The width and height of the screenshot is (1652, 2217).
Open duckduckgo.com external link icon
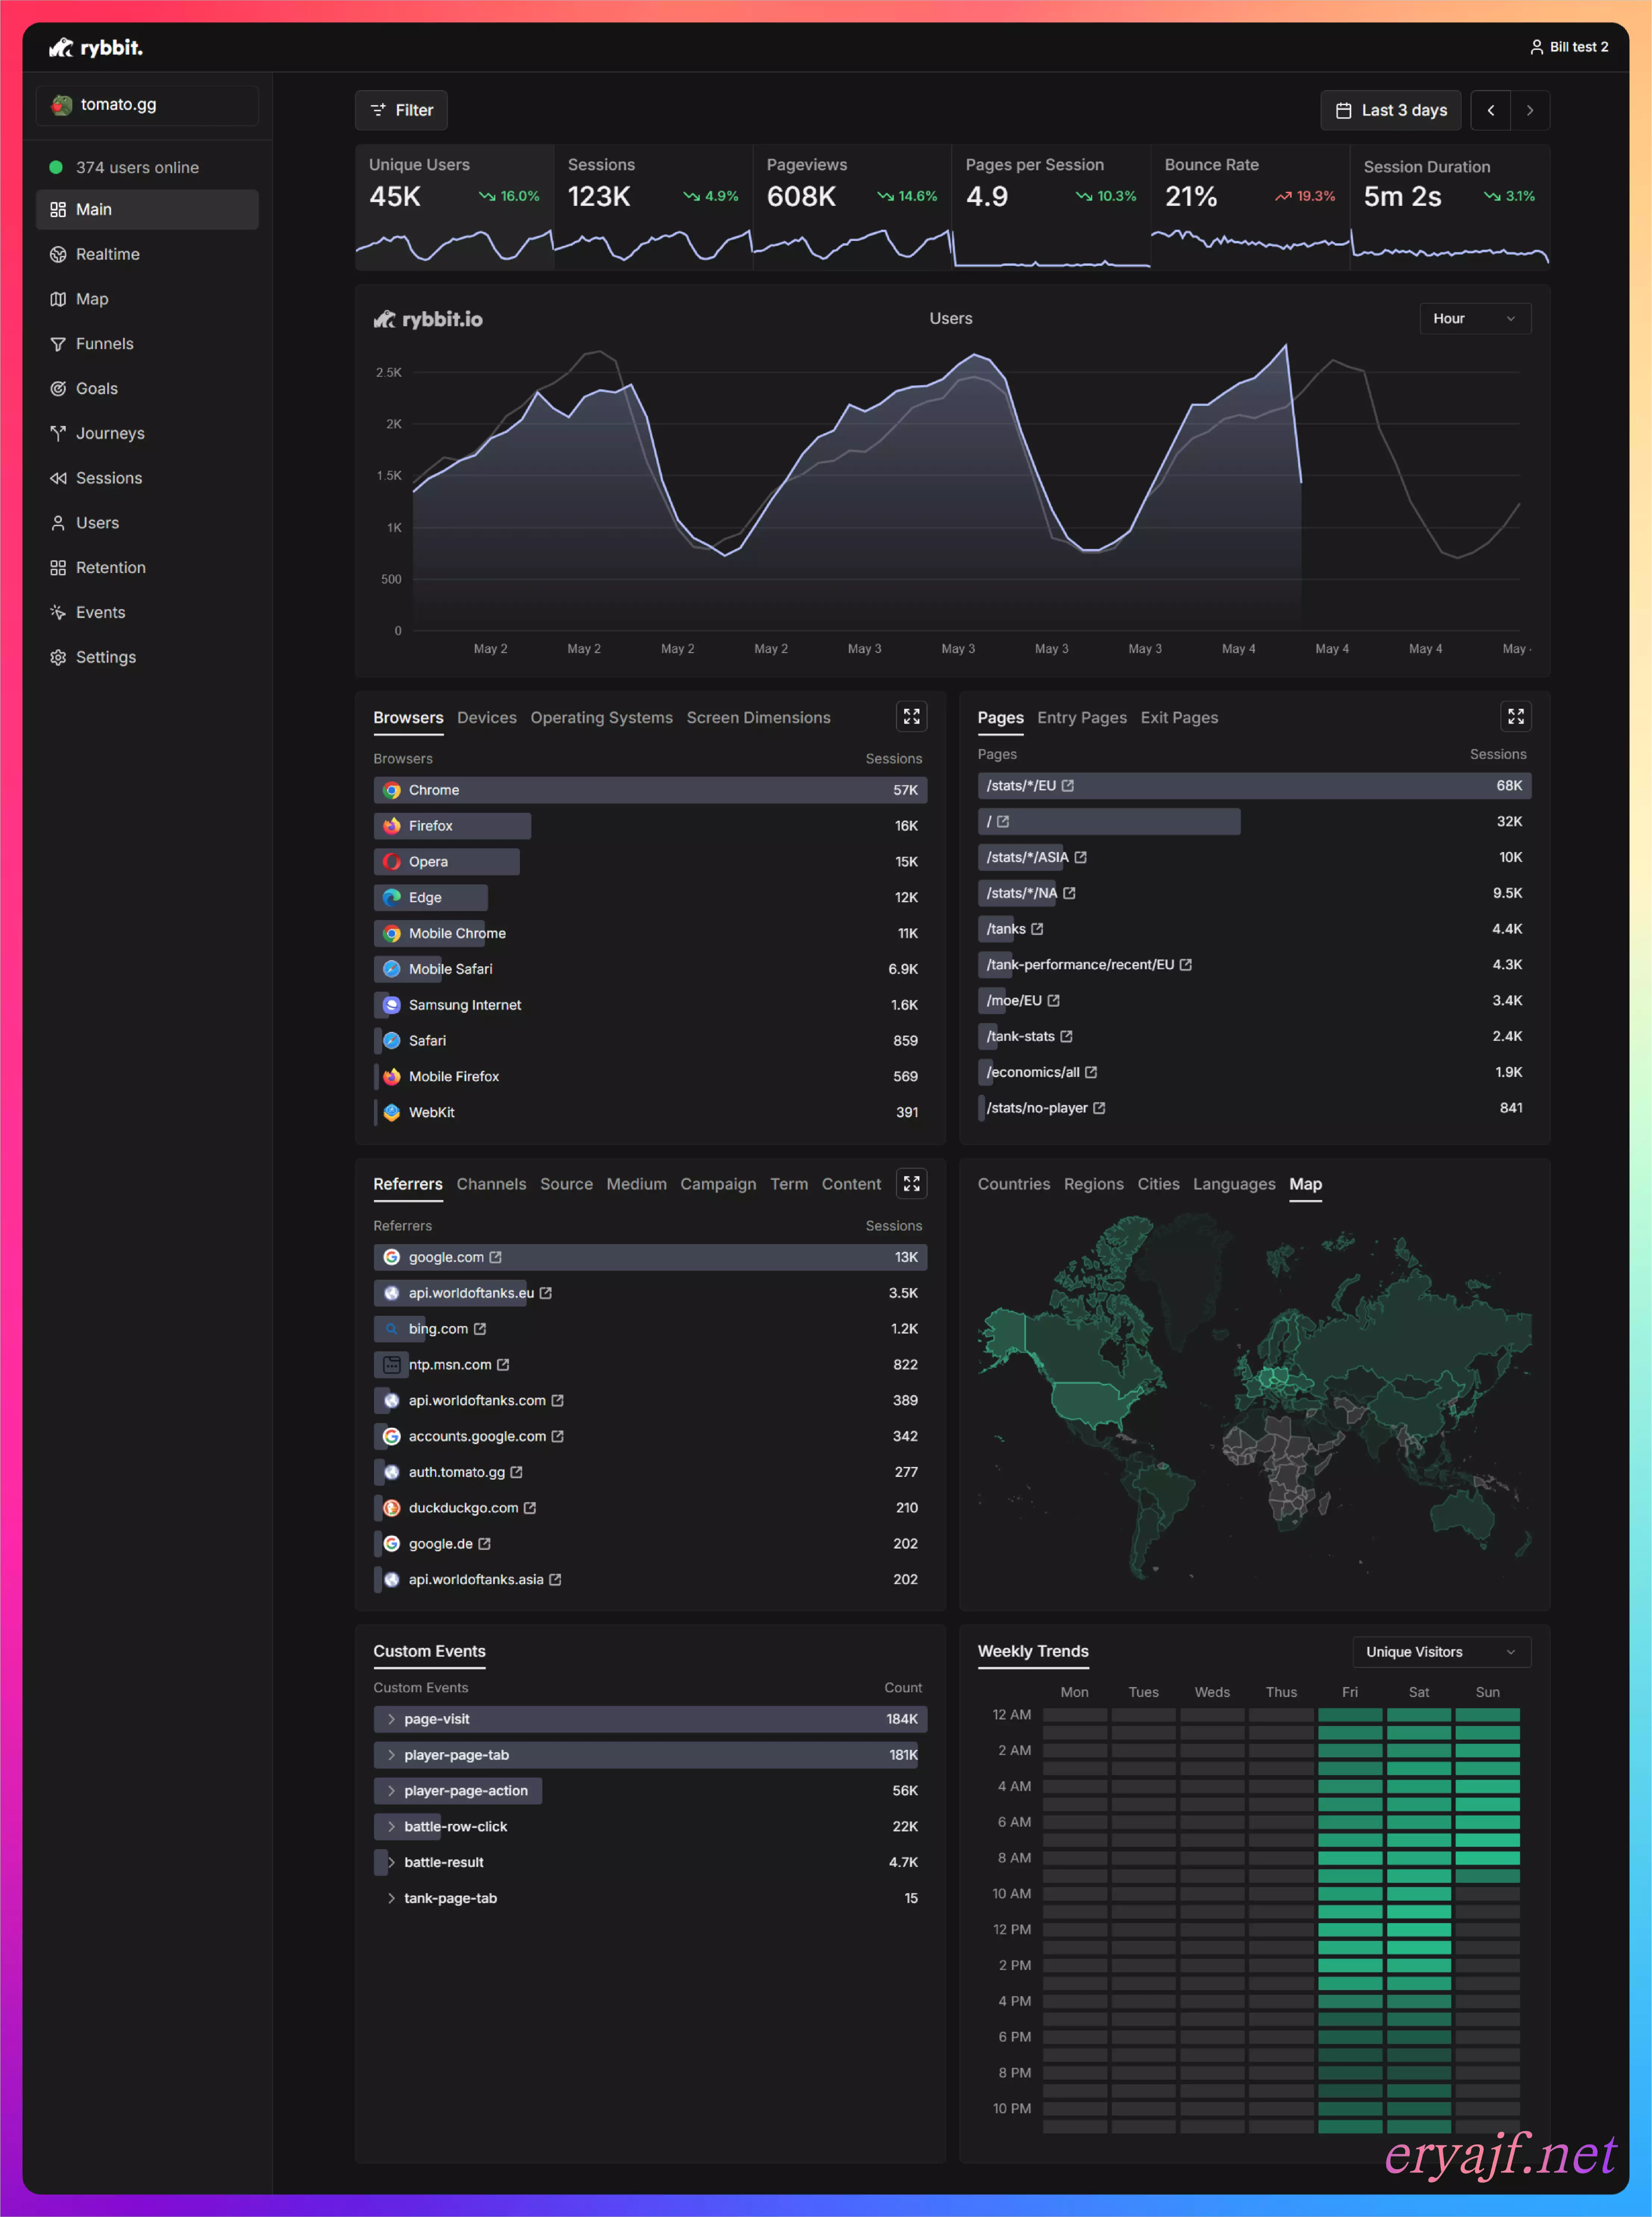530,1508
